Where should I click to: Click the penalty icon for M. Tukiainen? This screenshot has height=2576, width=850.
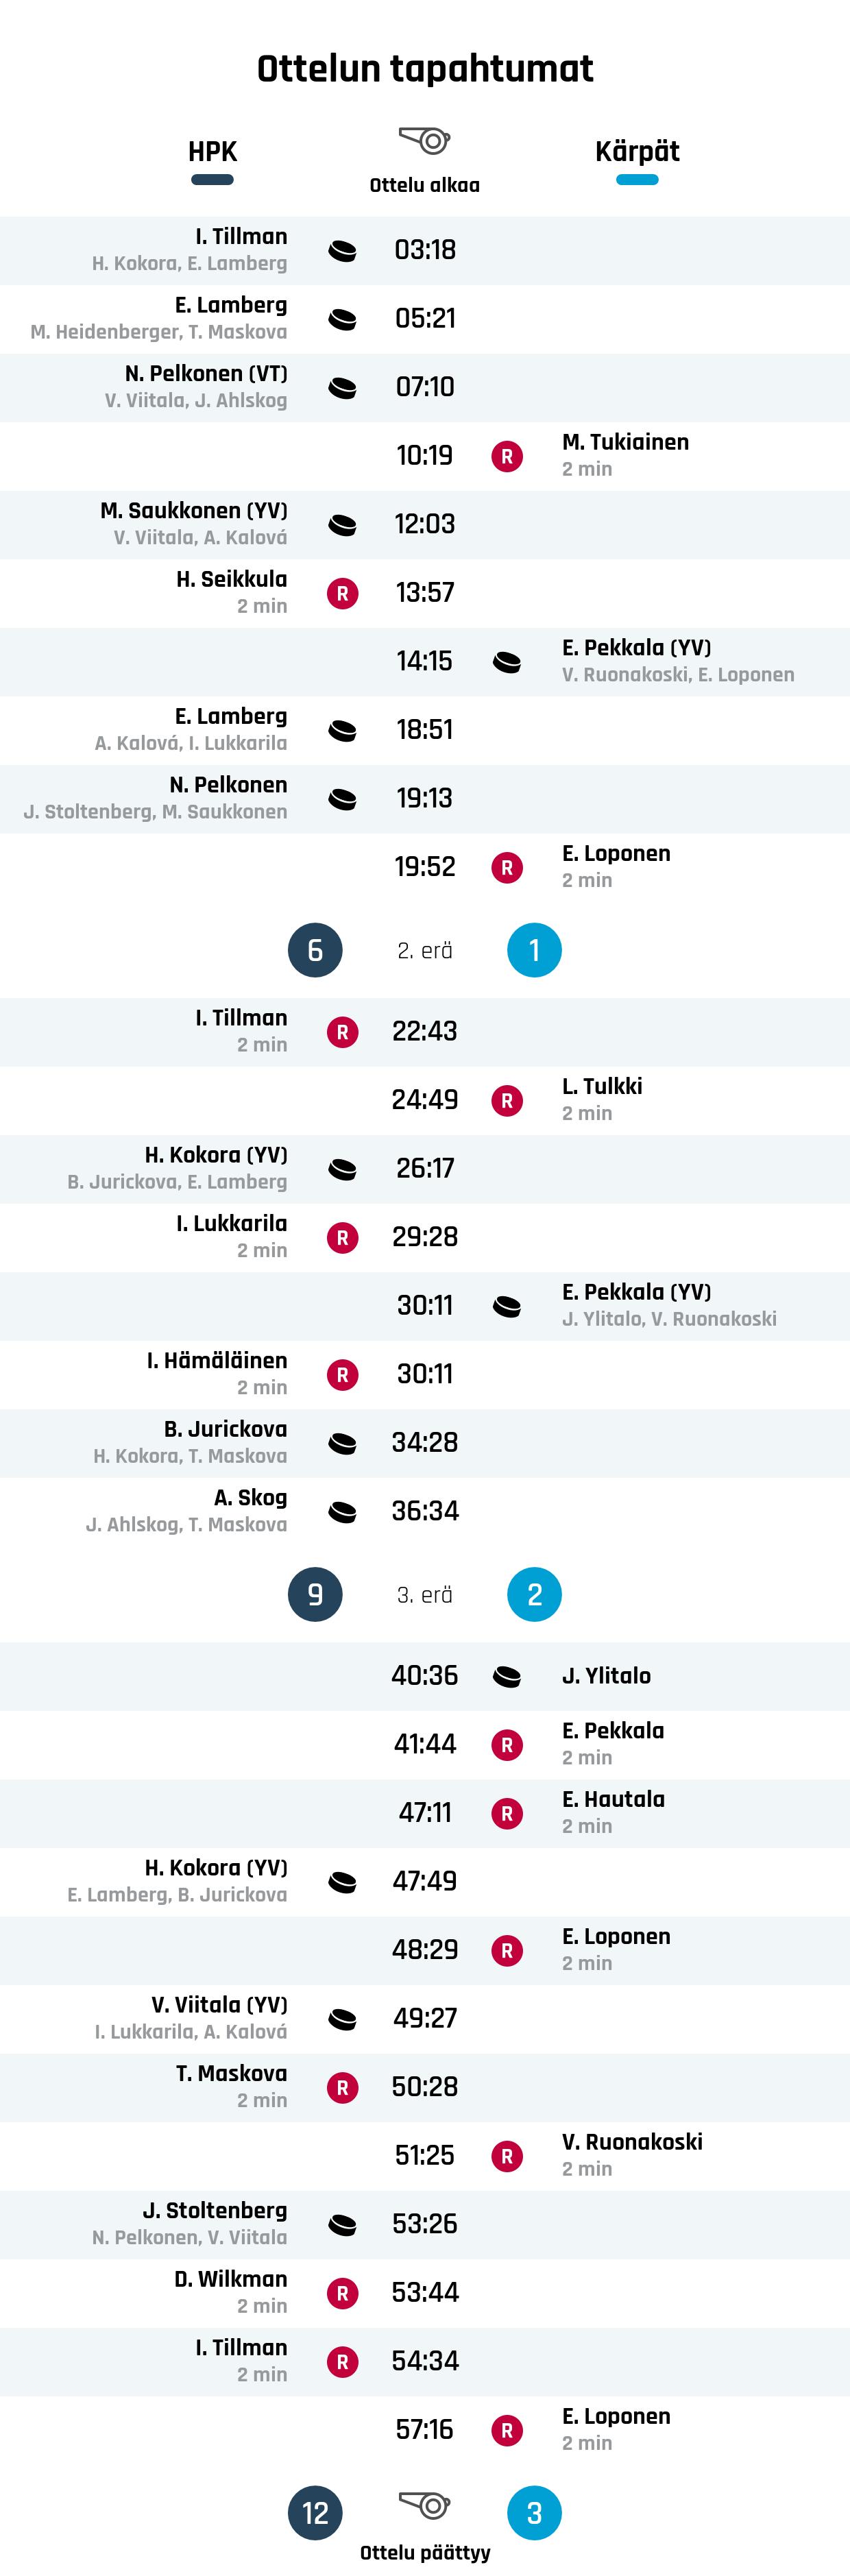tap(507, 456)
